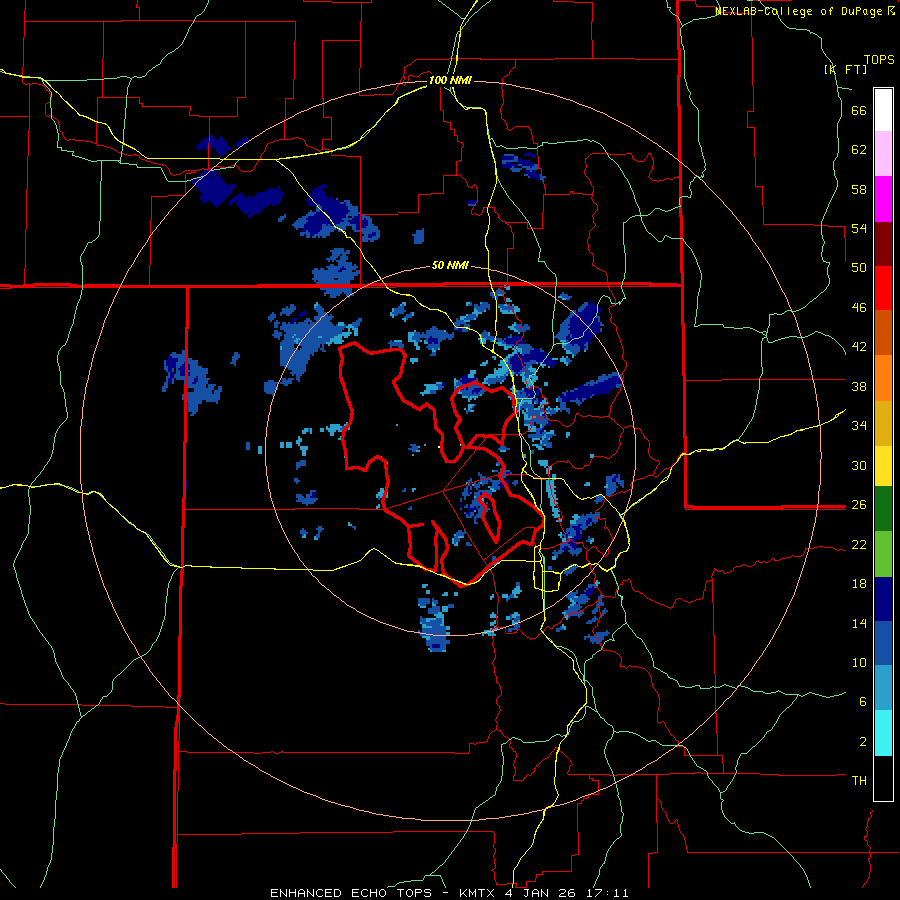Click the gold legend swatch at 34-38
The width and height of the screenshot is (900, 900).
pos(883,423)
